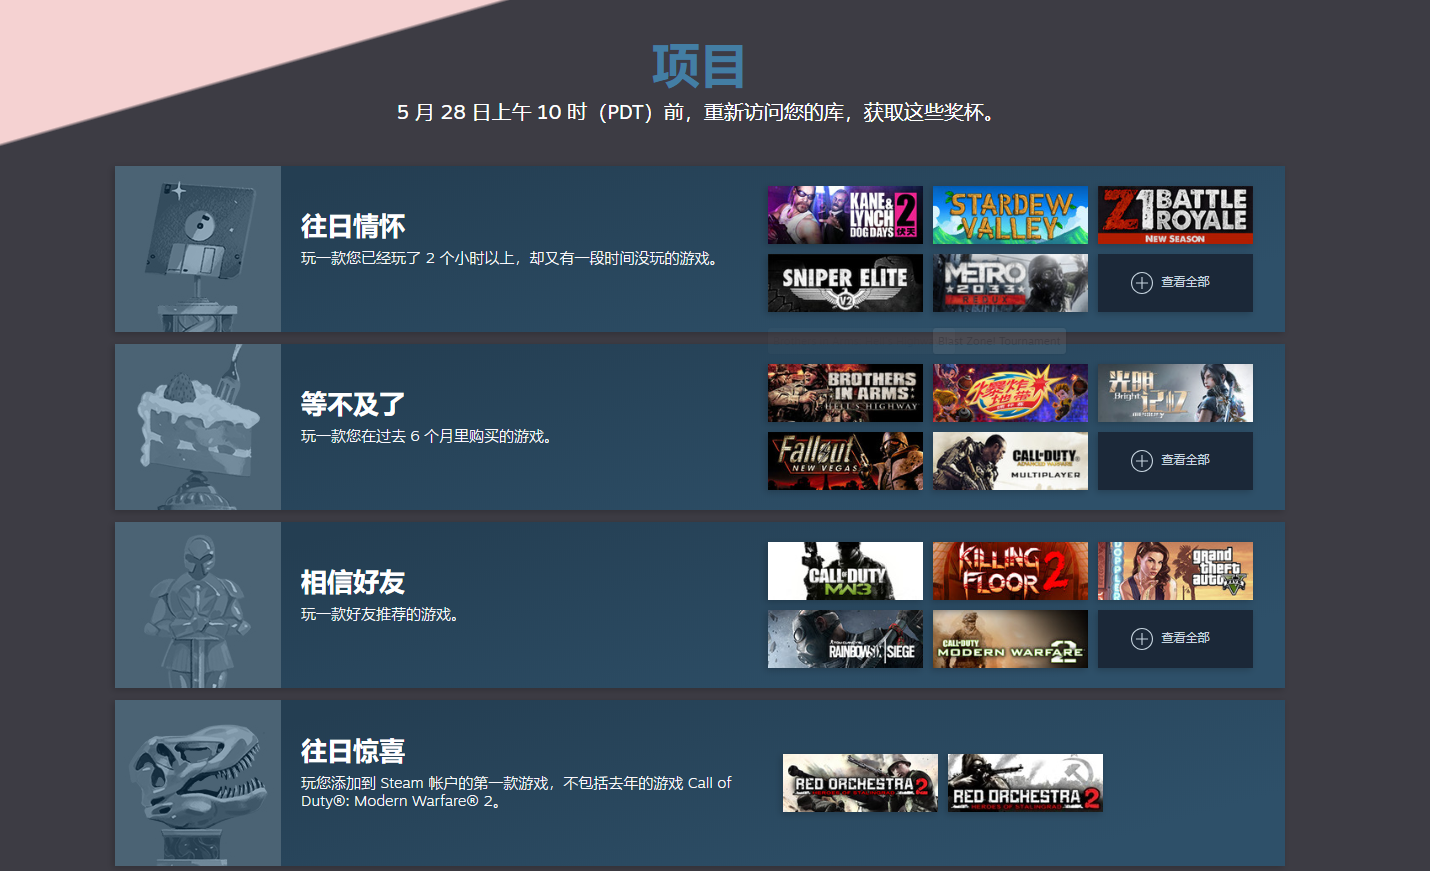Image resolution: width=1430 pixels, height=871 pixels.
Task: Click the knight armor trophy icon
Action: (198, 605)
